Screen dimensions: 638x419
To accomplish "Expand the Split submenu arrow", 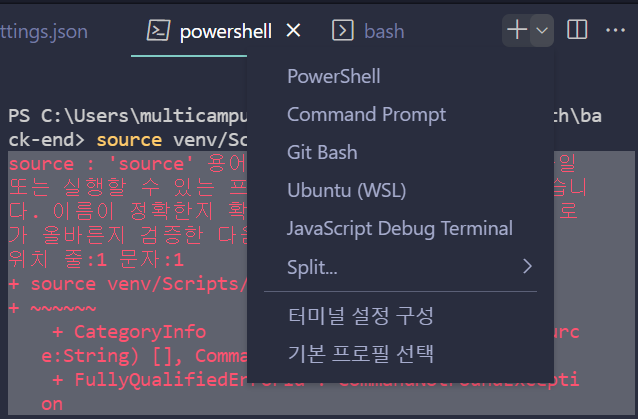I will pos(527,266).
